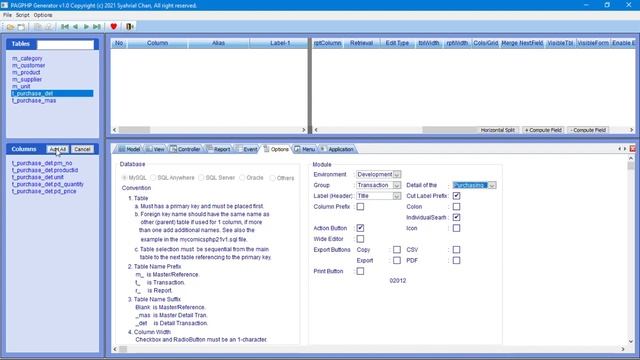This screenshot has width=640, height=360.
Task: Click the previous record arrow icon
Action: click(76, 27)
